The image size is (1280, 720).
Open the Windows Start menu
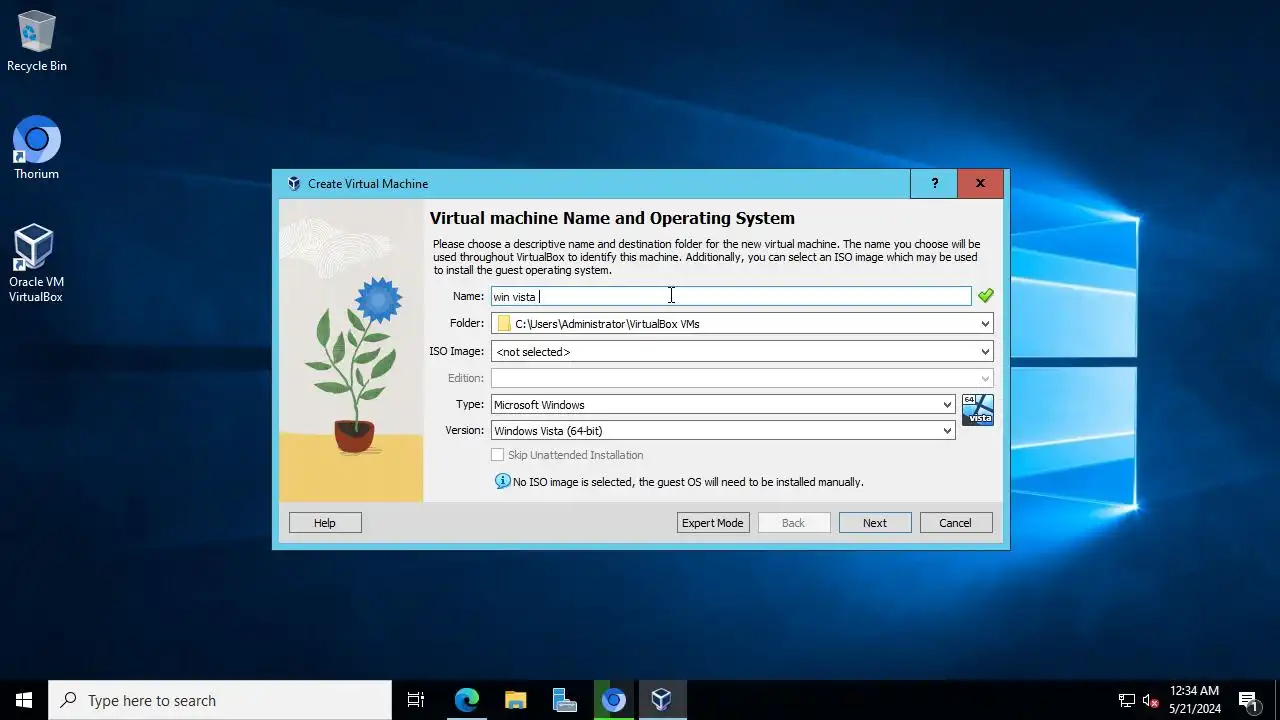pos(24,700)
